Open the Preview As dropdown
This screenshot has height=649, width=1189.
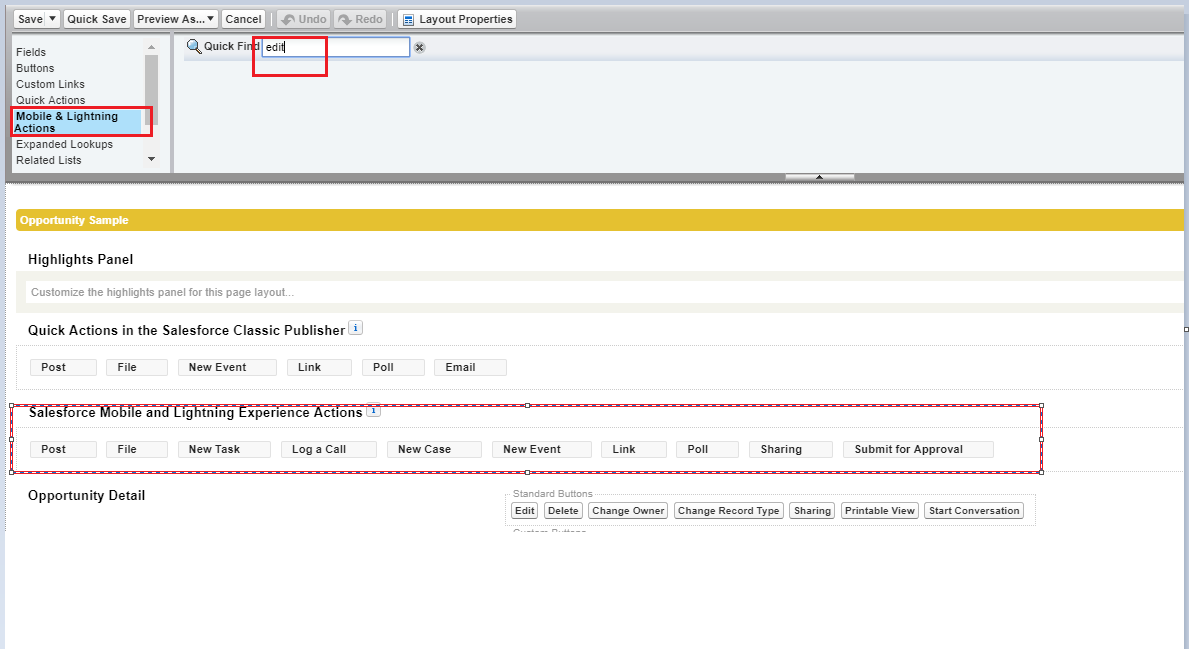pos(176,19)
